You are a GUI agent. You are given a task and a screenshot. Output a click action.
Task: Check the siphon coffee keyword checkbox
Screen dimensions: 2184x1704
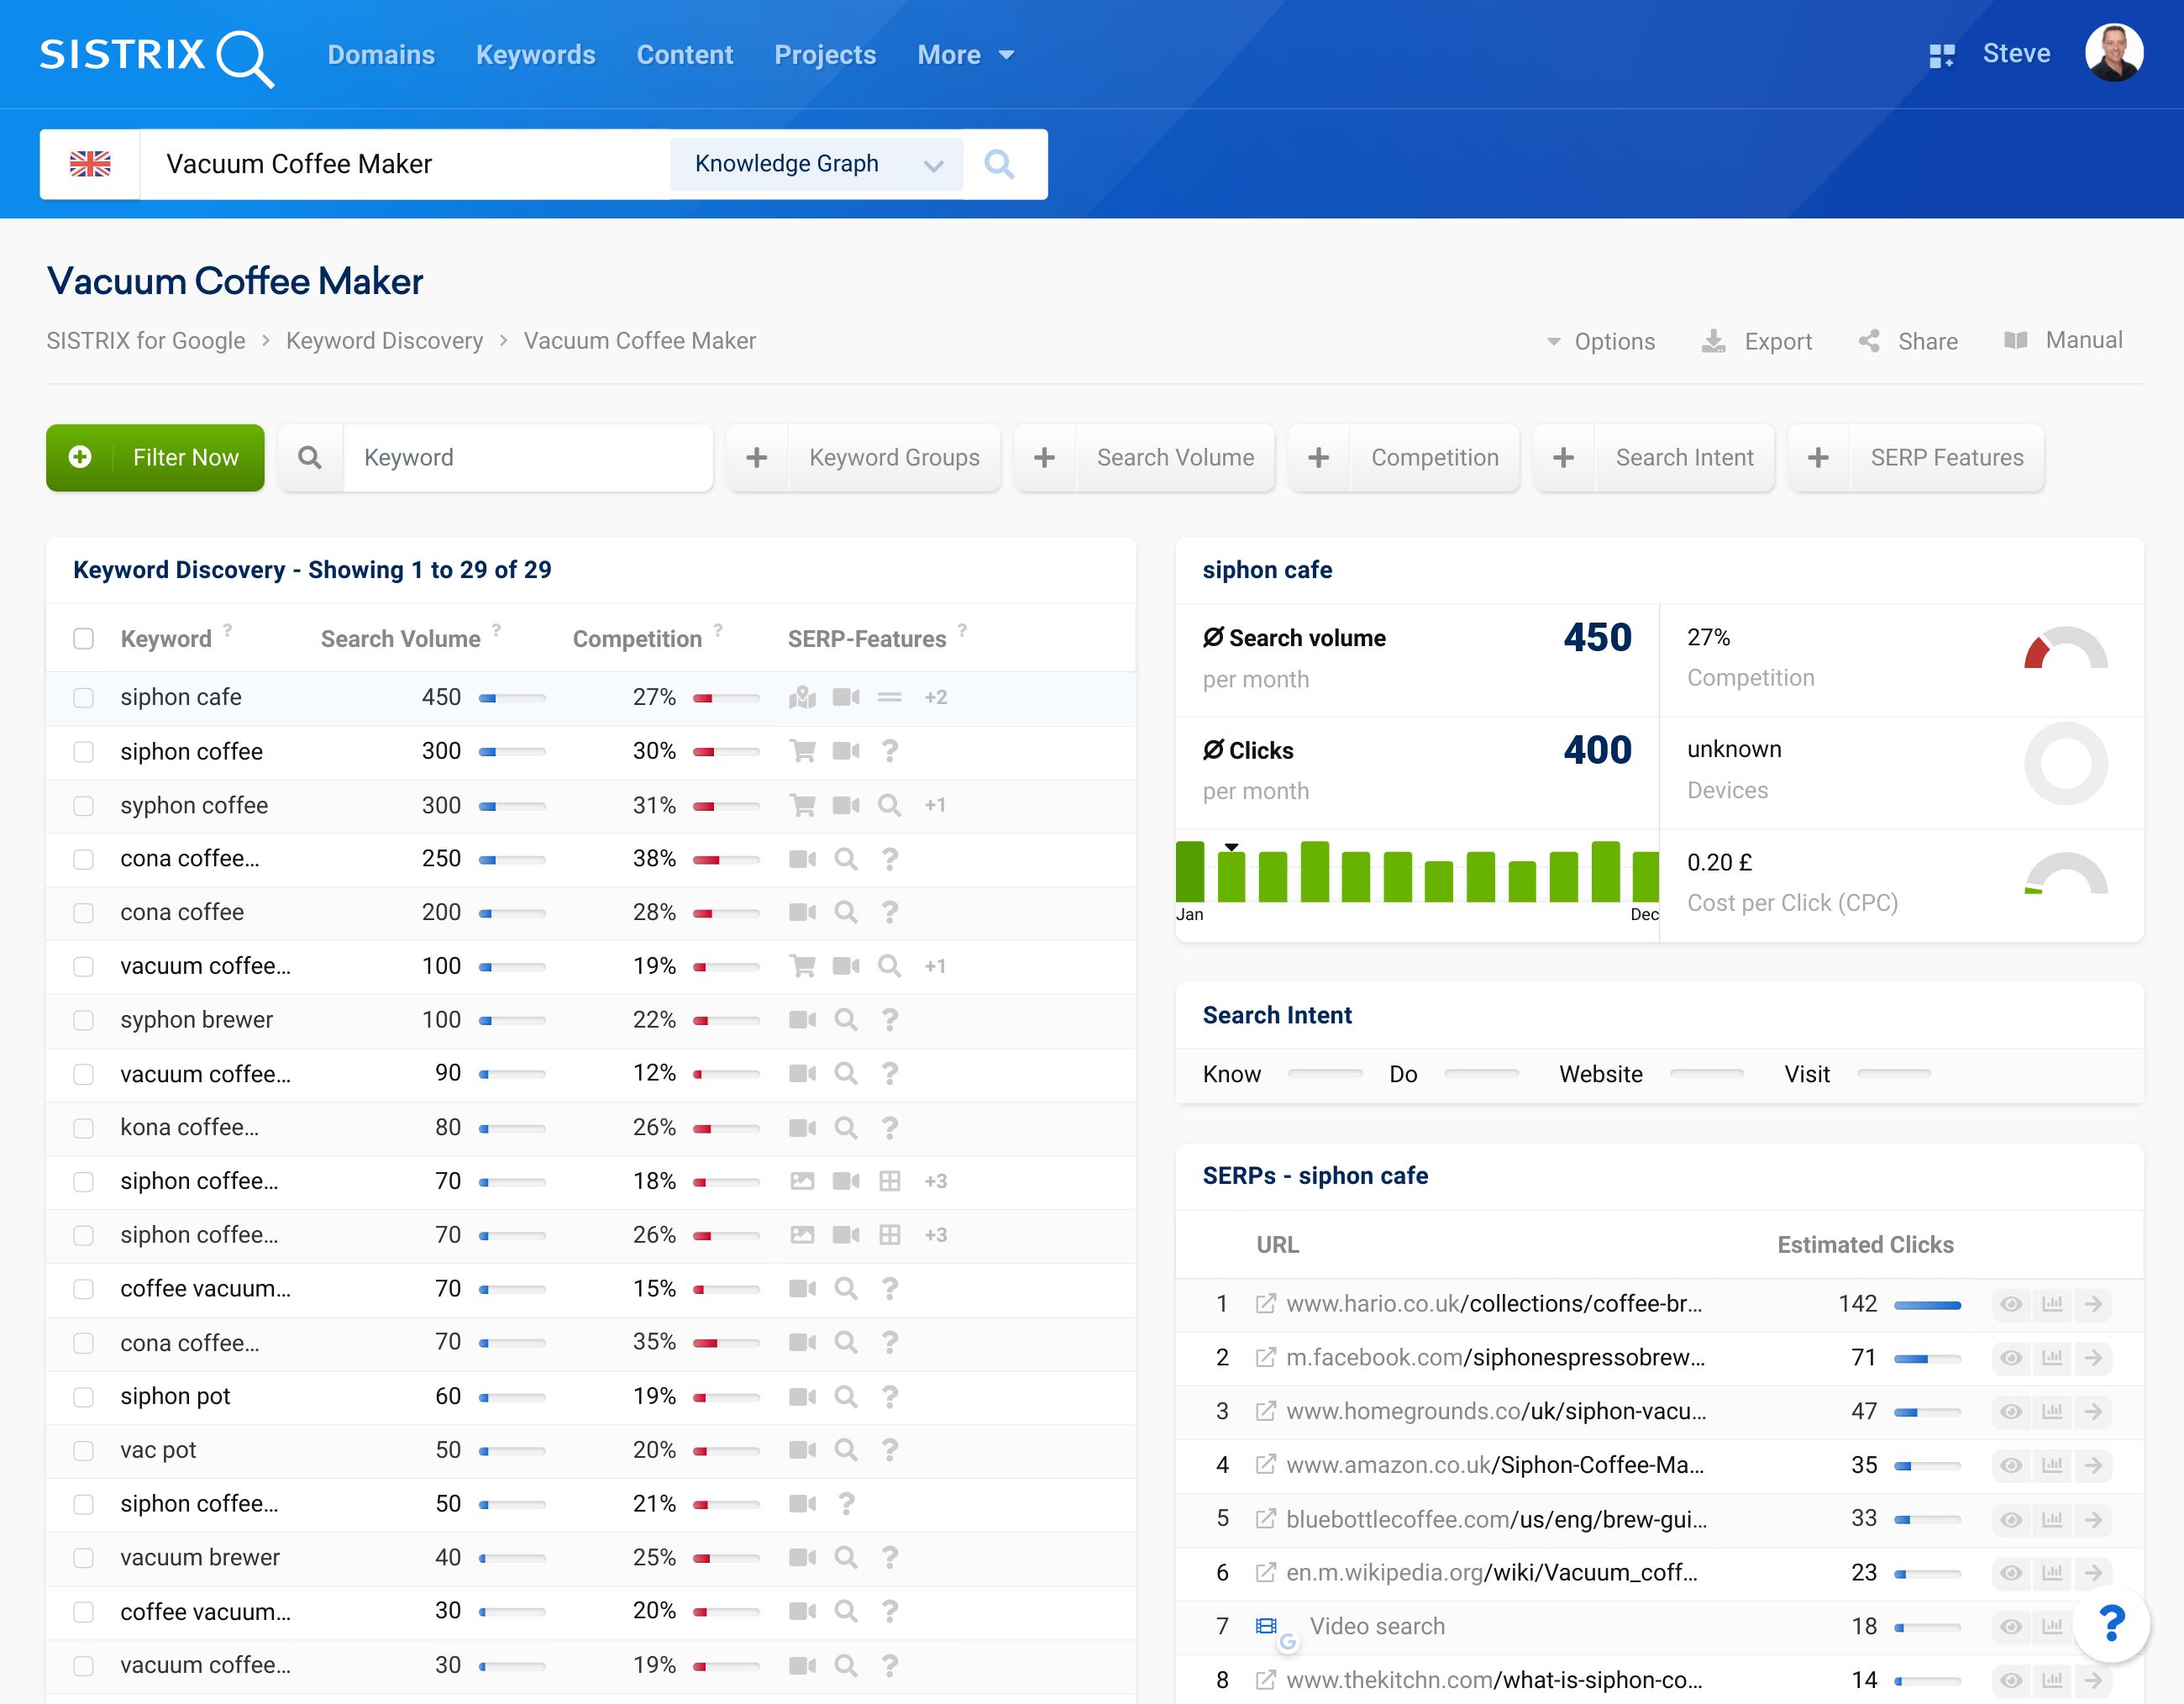click(x=84, y=751)
